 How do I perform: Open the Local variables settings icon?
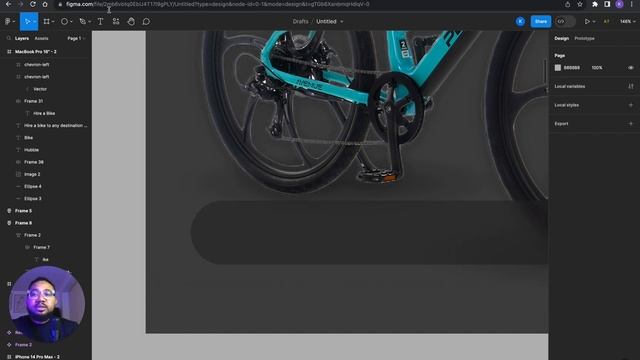click(631, 87)
